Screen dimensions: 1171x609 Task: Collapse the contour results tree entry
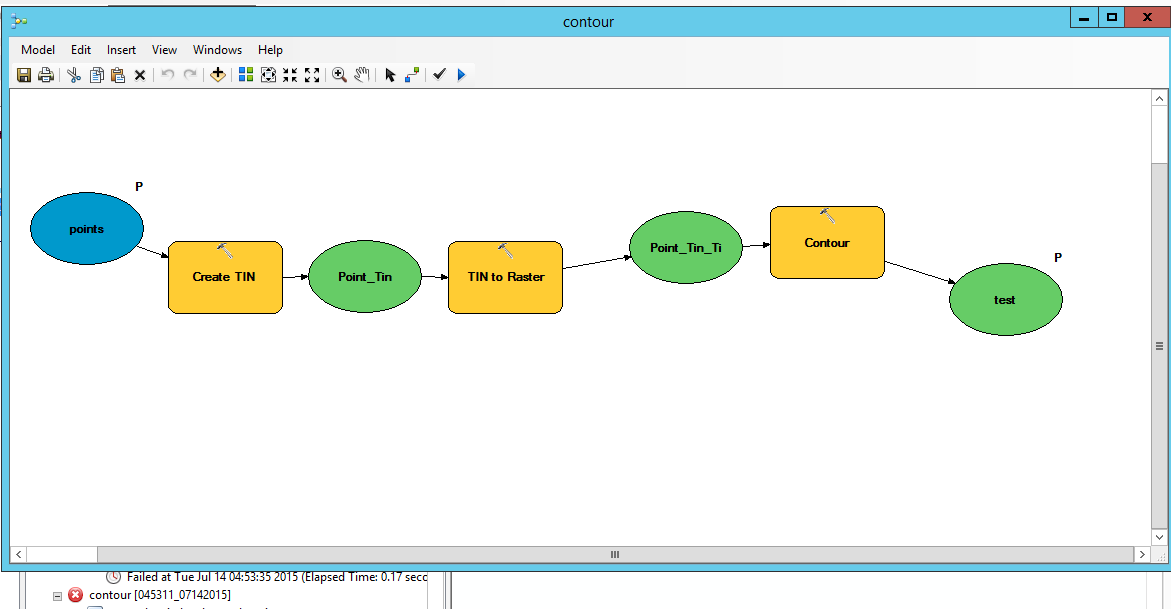coord(57,596)
